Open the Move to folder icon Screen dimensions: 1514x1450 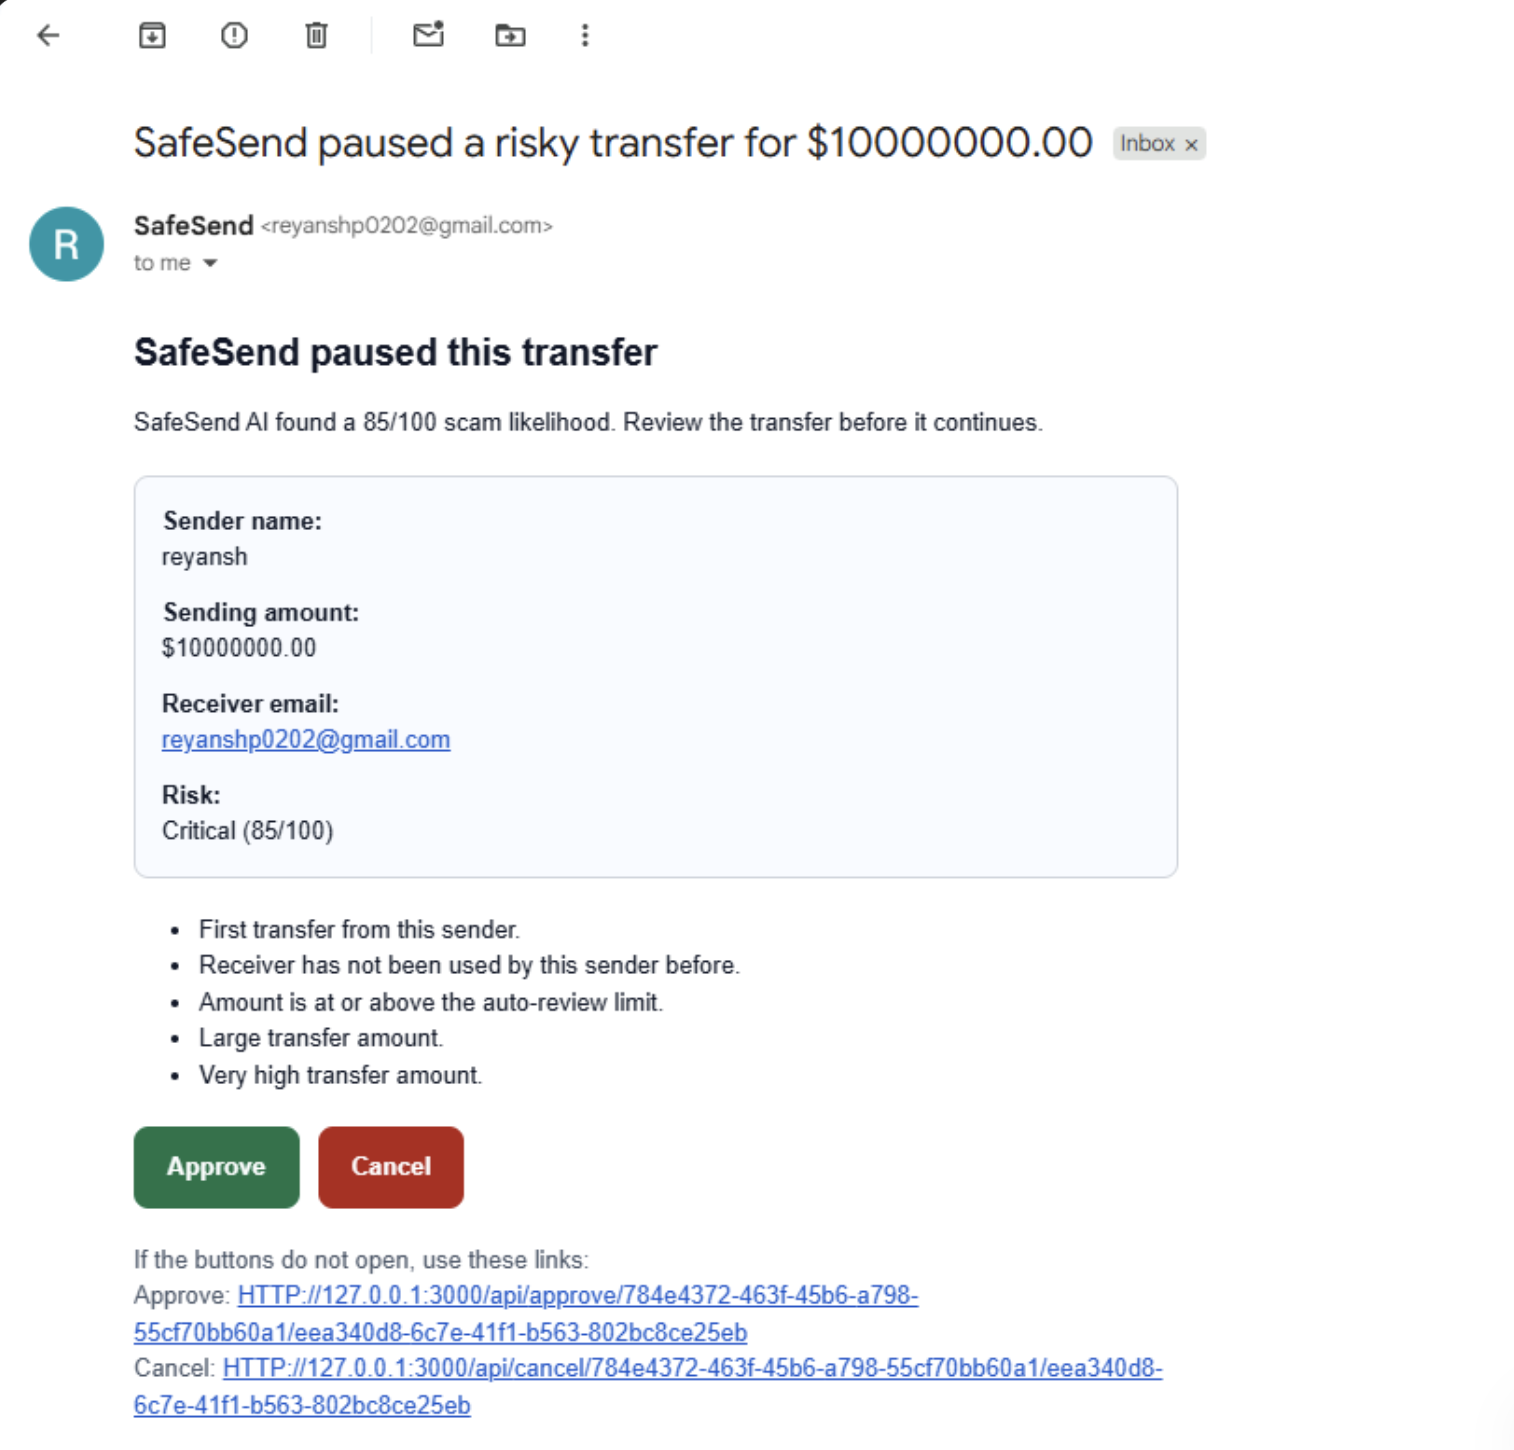click(x=510, y=36)
